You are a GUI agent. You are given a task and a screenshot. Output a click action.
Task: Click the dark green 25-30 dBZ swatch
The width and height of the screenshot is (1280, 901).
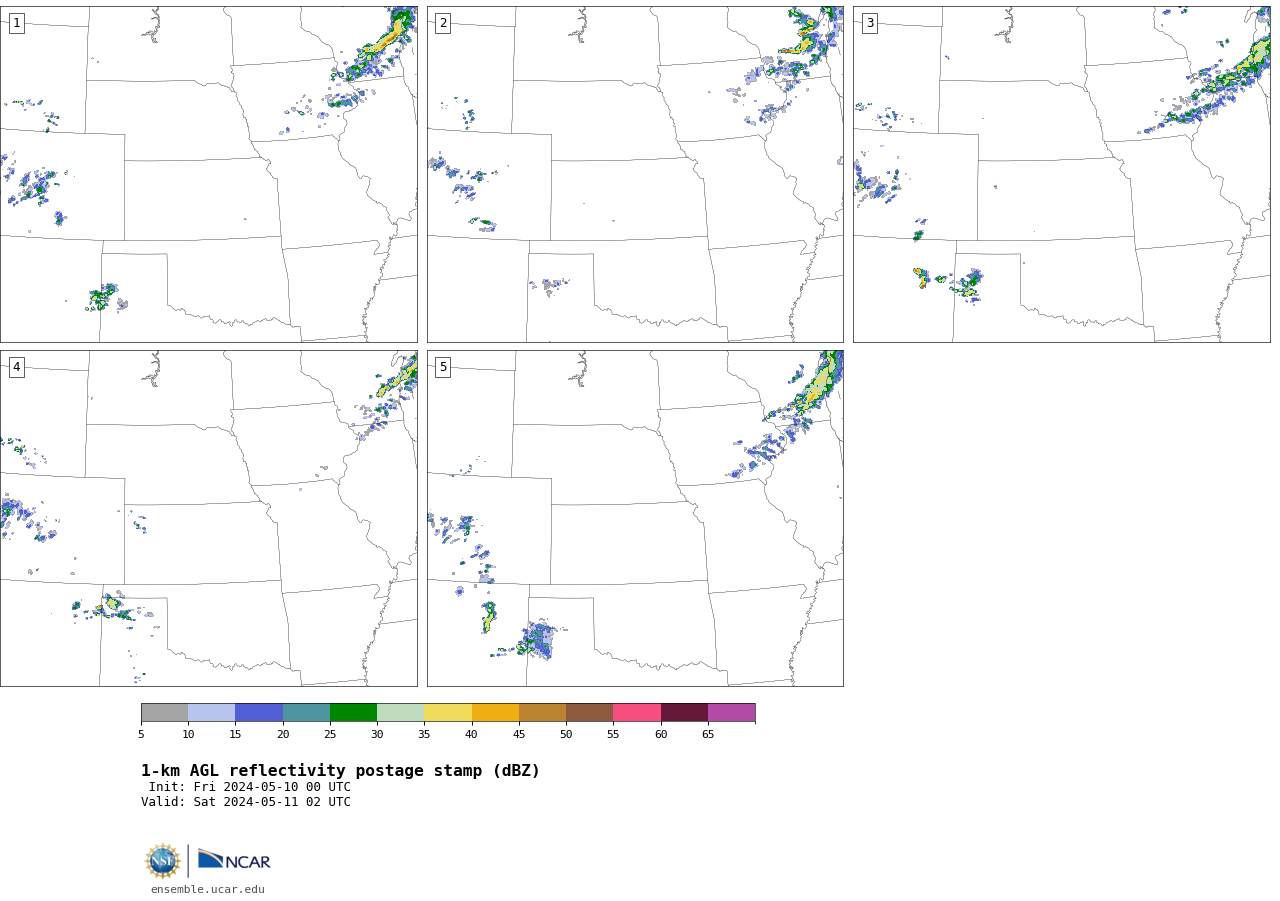point(353,713)
